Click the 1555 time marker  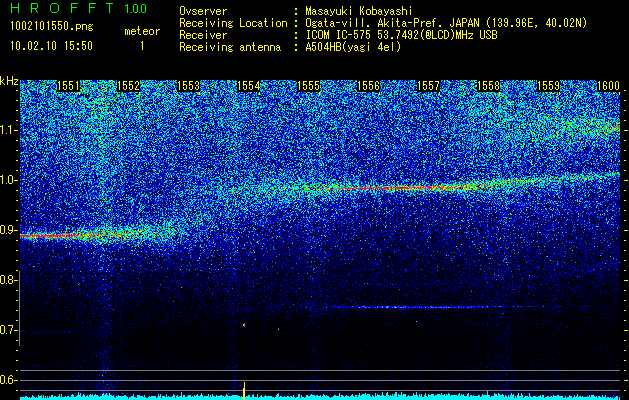[x=308, y=86]
